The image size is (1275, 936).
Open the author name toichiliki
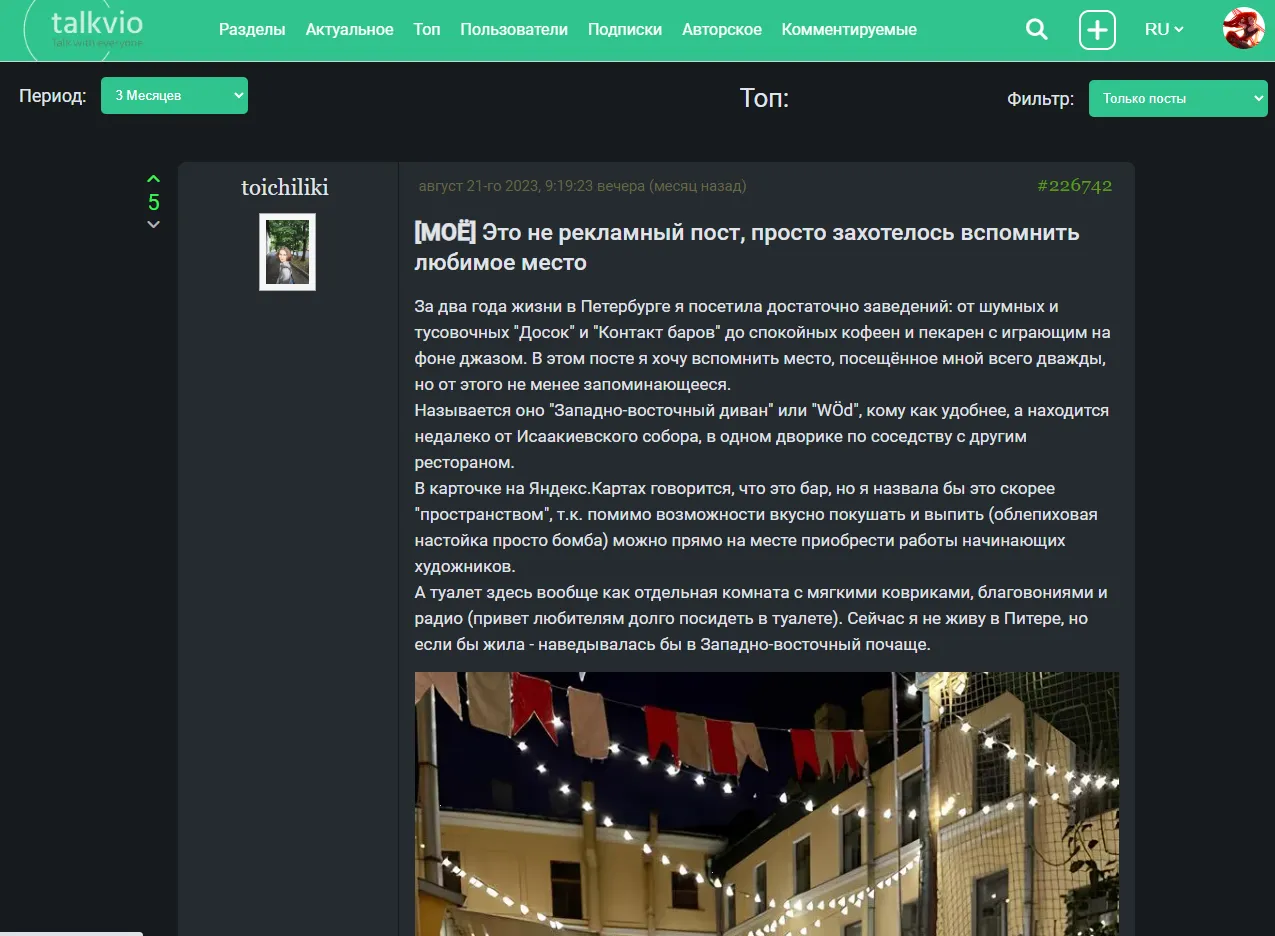[285, 187]
